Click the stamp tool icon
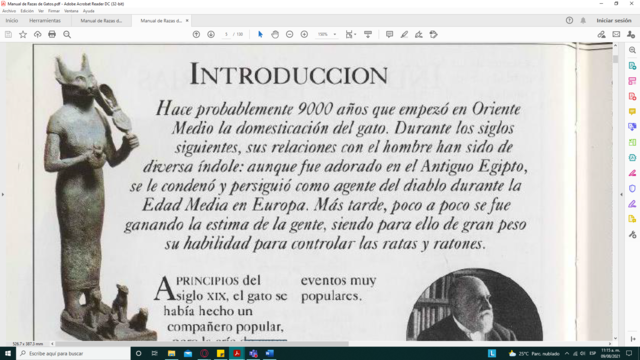640x360 pixels. (433, 35)
